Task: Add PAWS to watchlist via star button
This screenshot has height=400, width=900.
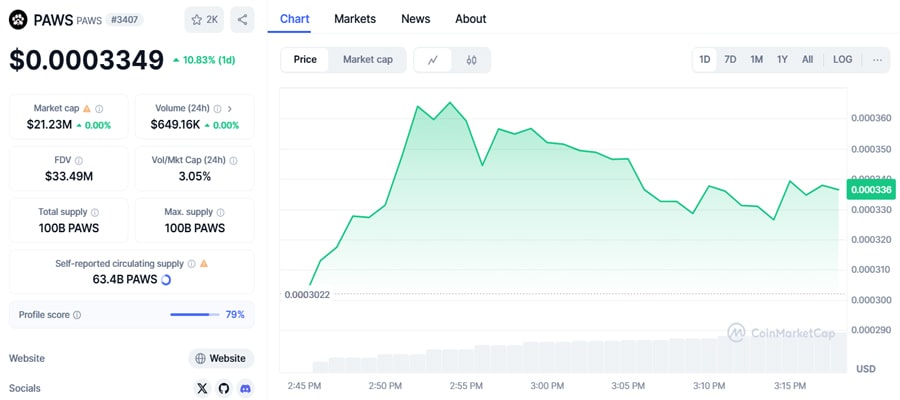Action: point(204,20)
